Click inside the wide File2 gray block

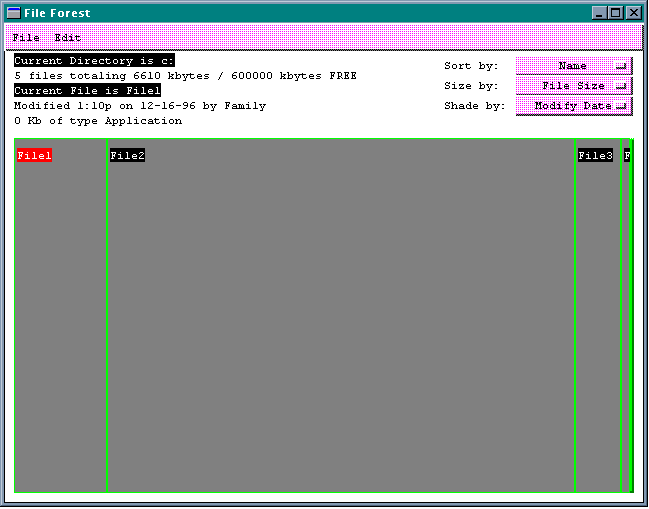pos(340,320)
